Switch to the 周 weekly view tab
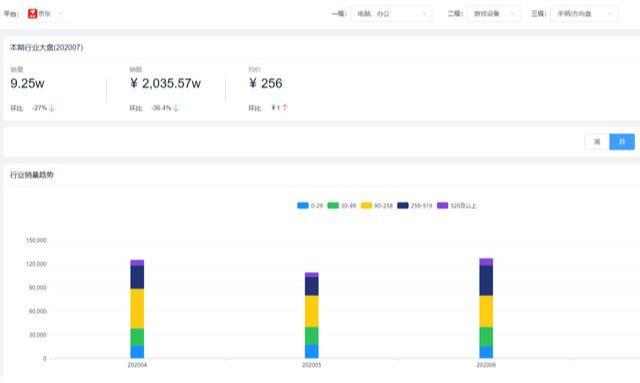640x383 pixels. [597, 142]
